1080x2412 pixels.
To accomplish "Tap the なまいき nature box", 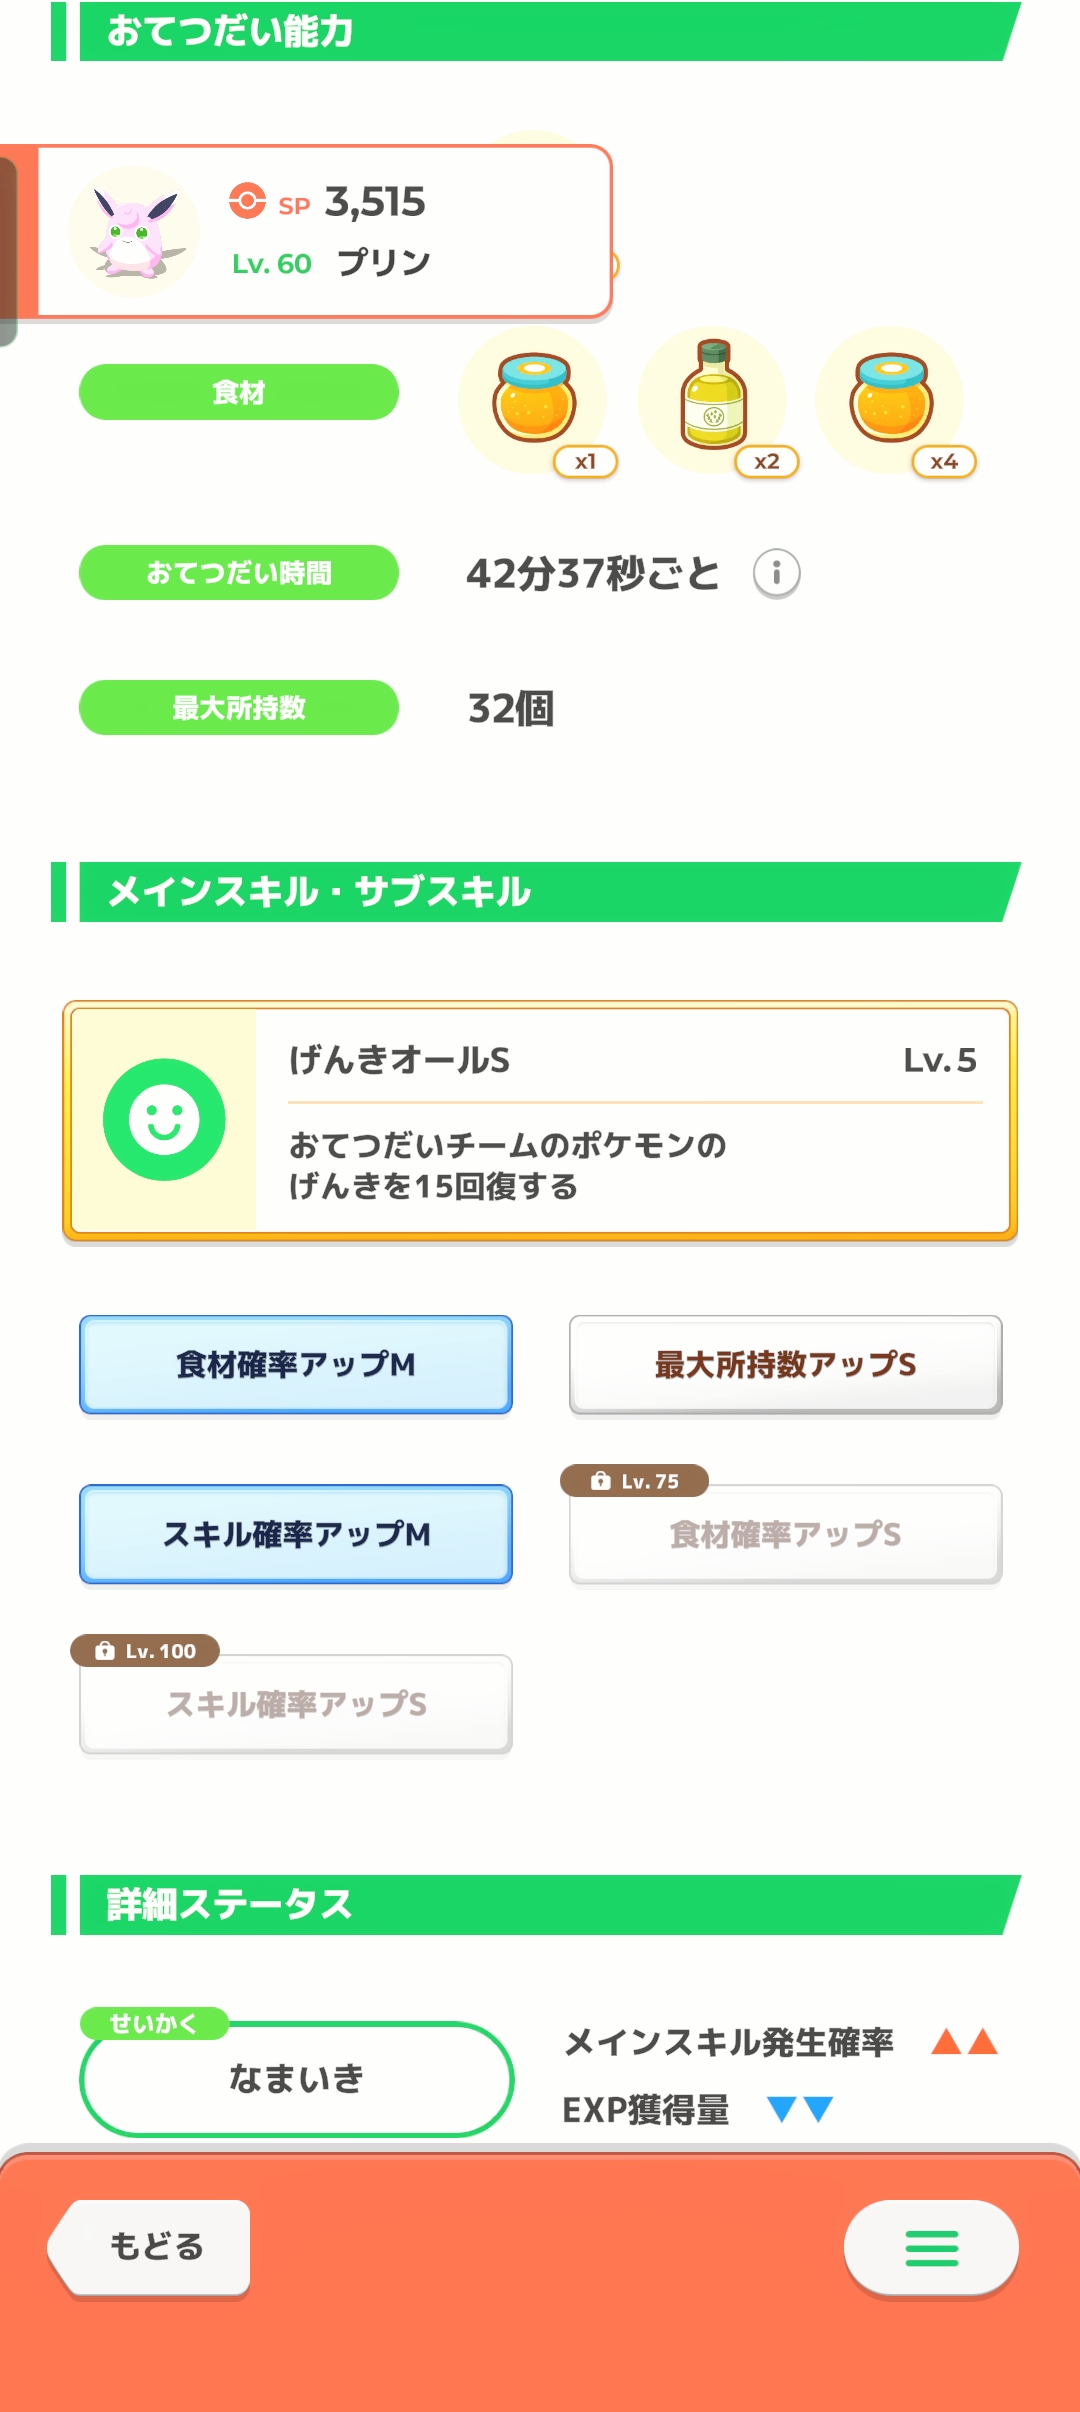I will tap(296, 2079).
